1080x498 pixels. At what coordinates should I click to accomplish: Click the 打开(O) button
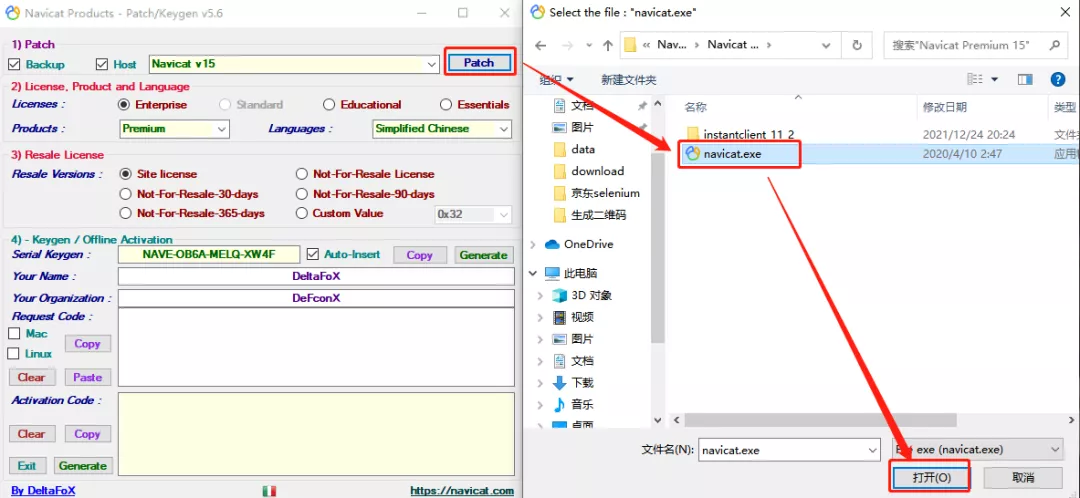[931, 477]
